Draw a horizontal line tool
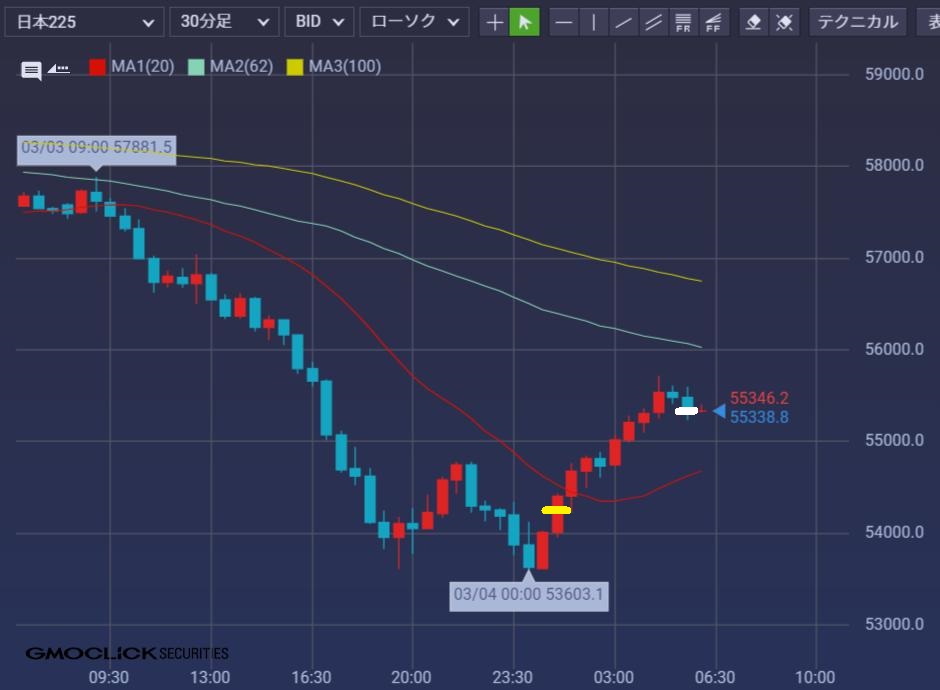The height and width of the screenshot is (690, 940). pyautogui.click(x=565, y=22)
